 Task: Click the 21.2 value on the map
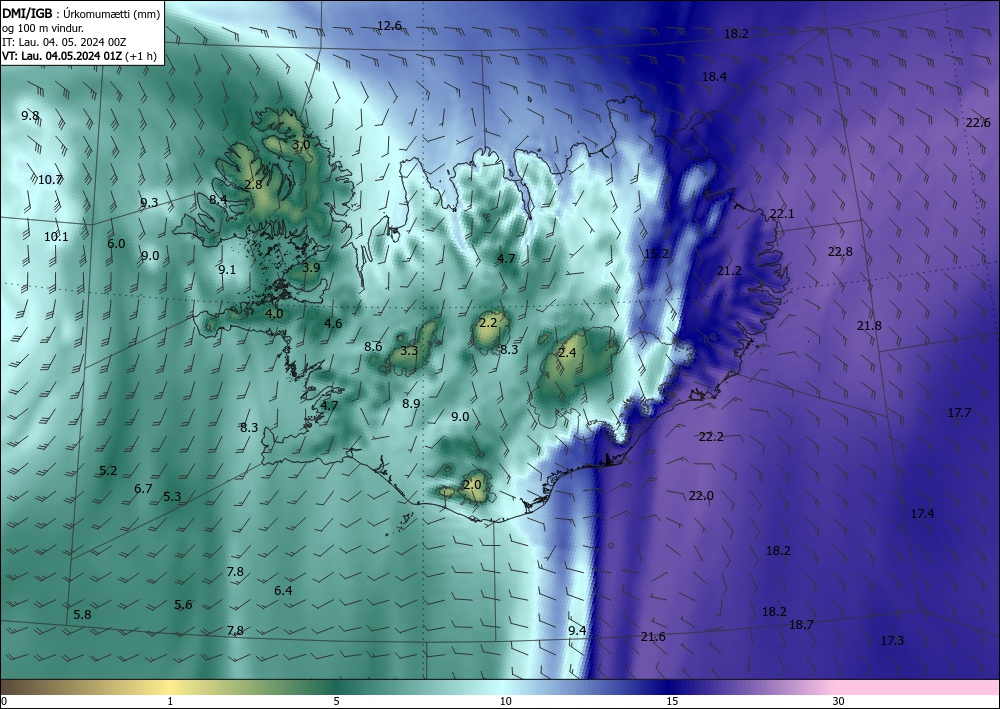tap(729, 271)
